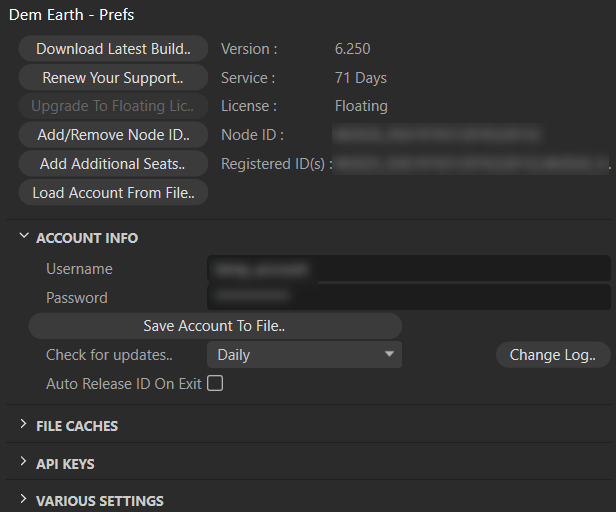
Task: Open Add/Remove Node ID dialog
Action: [113, 135]
